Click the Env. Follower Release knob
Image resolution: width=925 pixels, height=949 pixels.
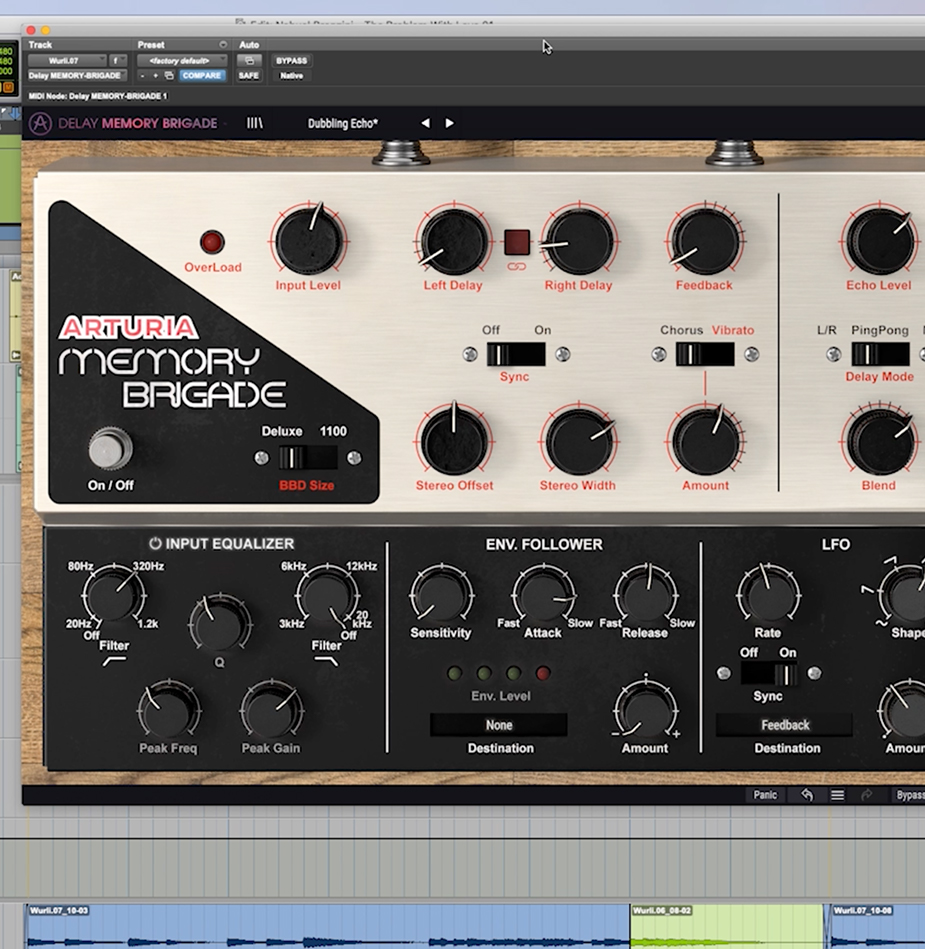645,594
